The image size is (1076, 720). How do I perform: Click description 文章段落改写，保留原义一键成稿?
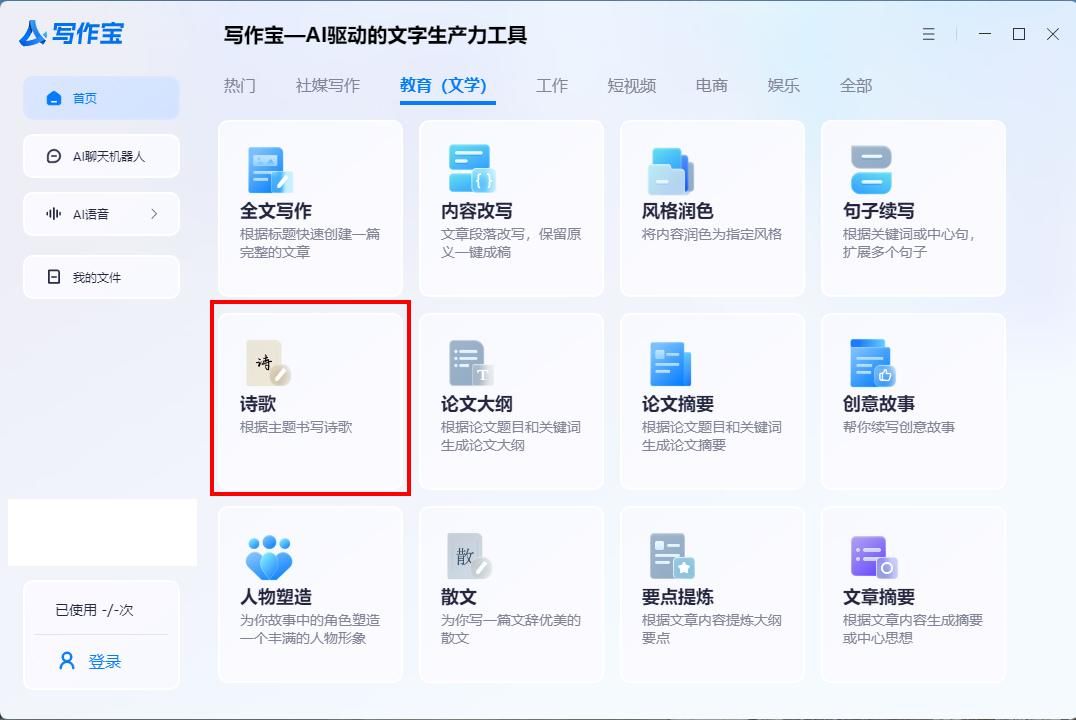(511, 243)
